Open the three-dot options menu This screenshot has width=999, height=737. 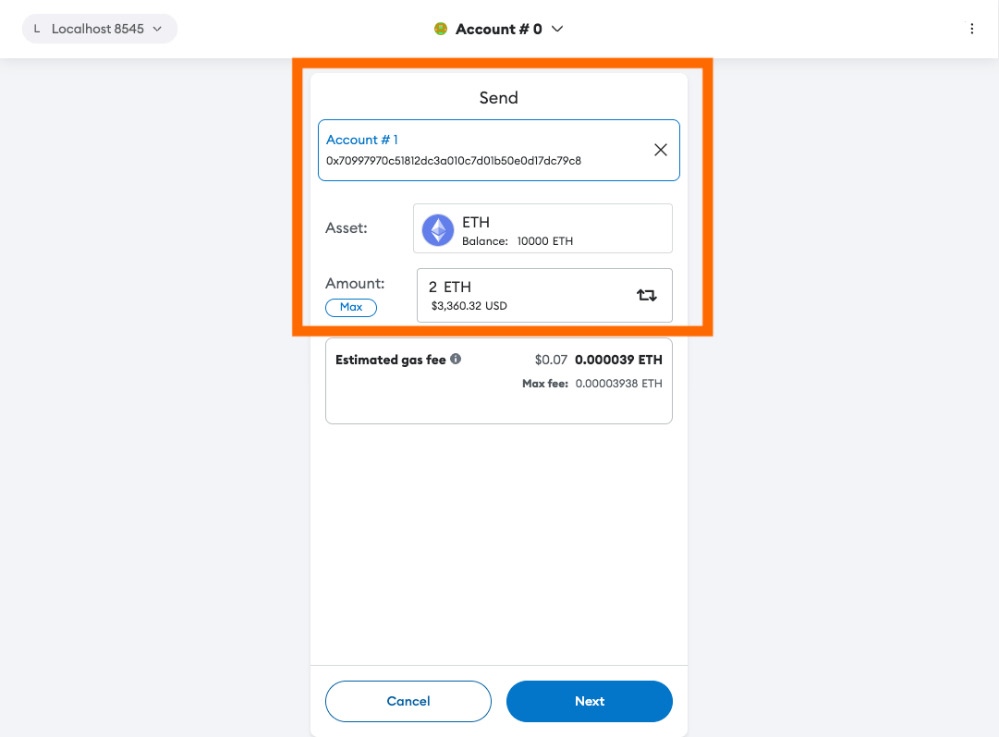pyautogui.click(x=971, y=29)
